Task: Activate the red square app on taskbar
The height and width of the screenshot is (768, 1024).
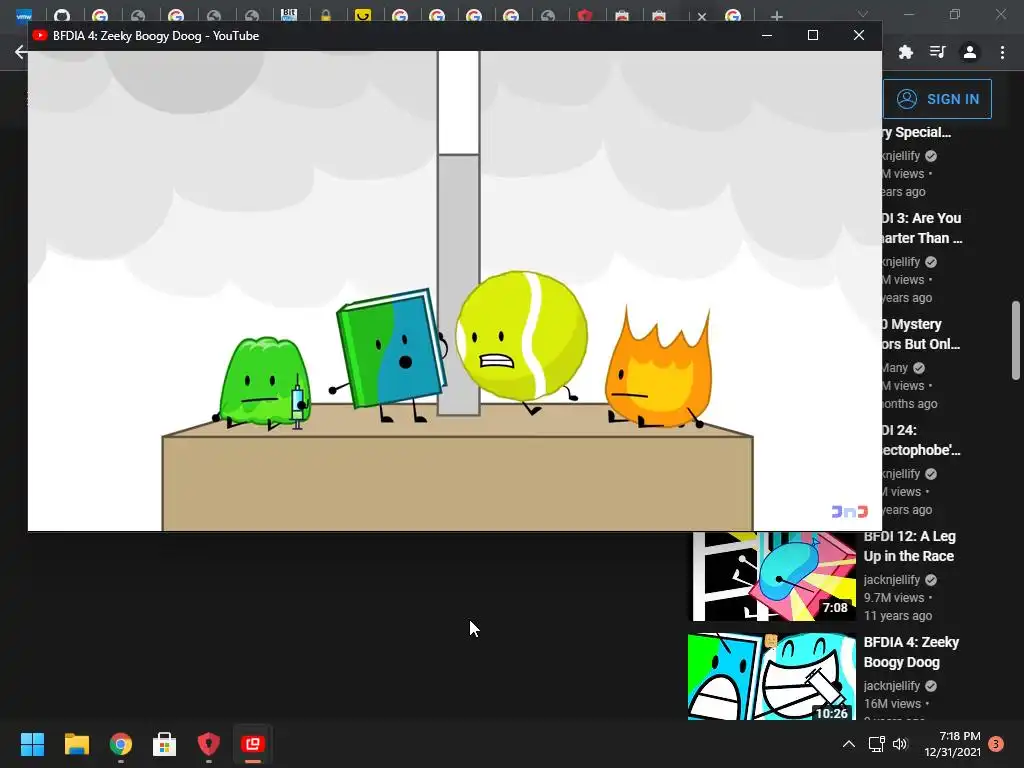Action: click(x=253, y=744)
